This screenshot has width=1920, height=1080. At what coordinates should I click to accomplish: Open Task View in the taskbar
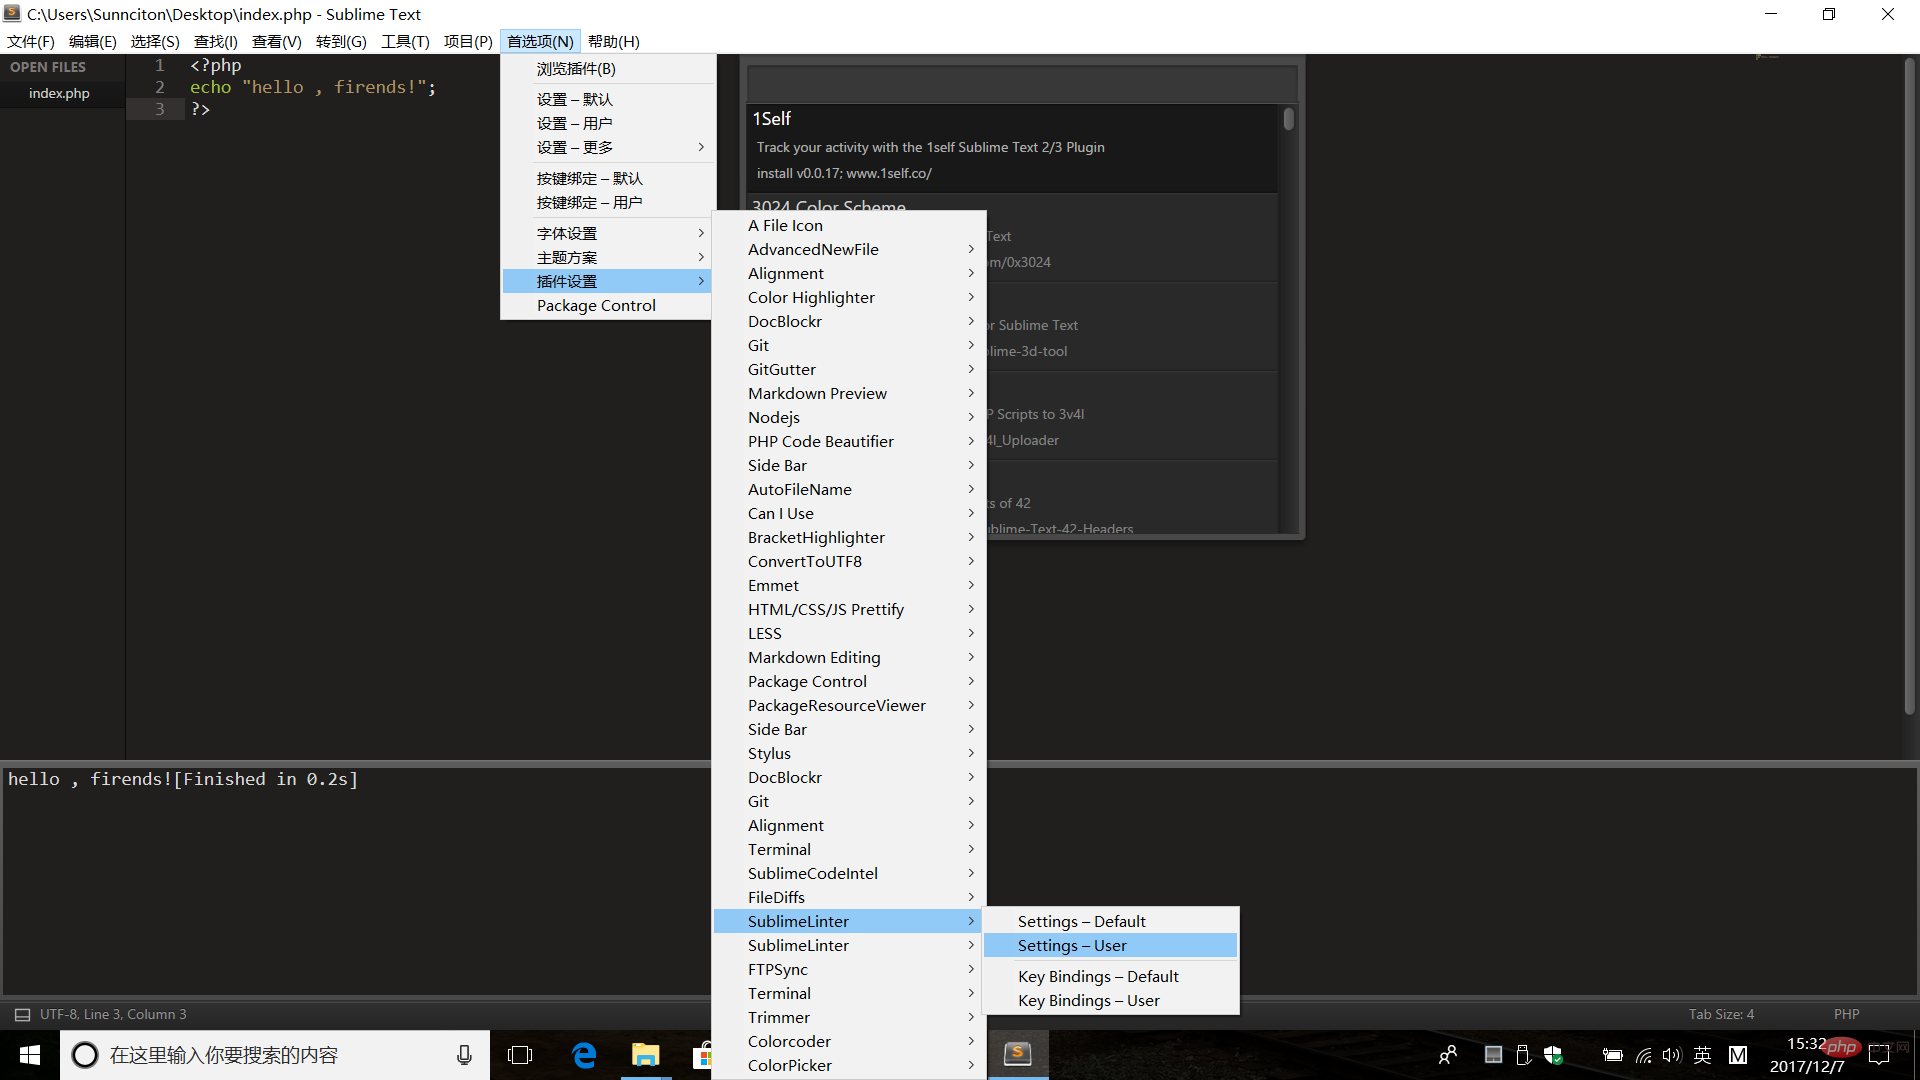[x=520, y=1055]
